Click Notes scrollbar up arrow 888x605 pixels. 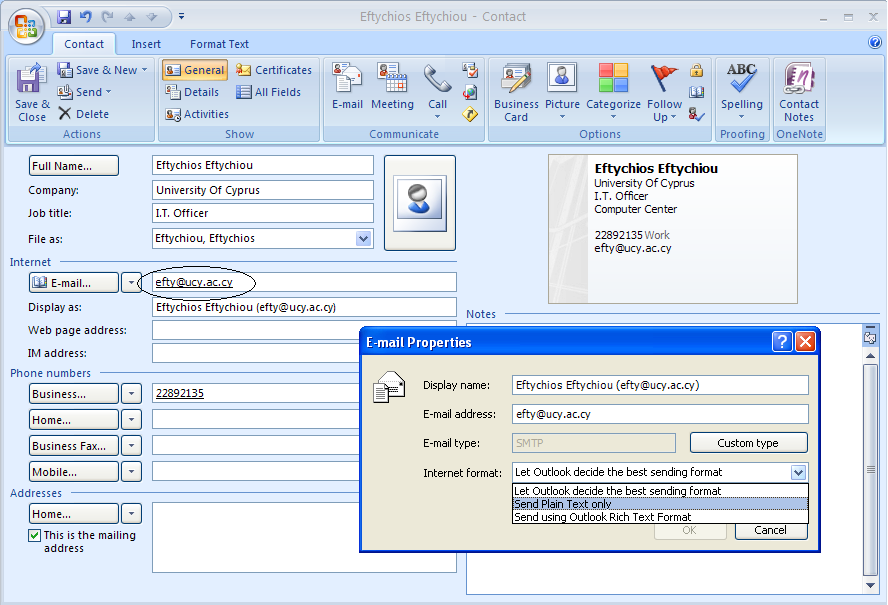point(870,355)
